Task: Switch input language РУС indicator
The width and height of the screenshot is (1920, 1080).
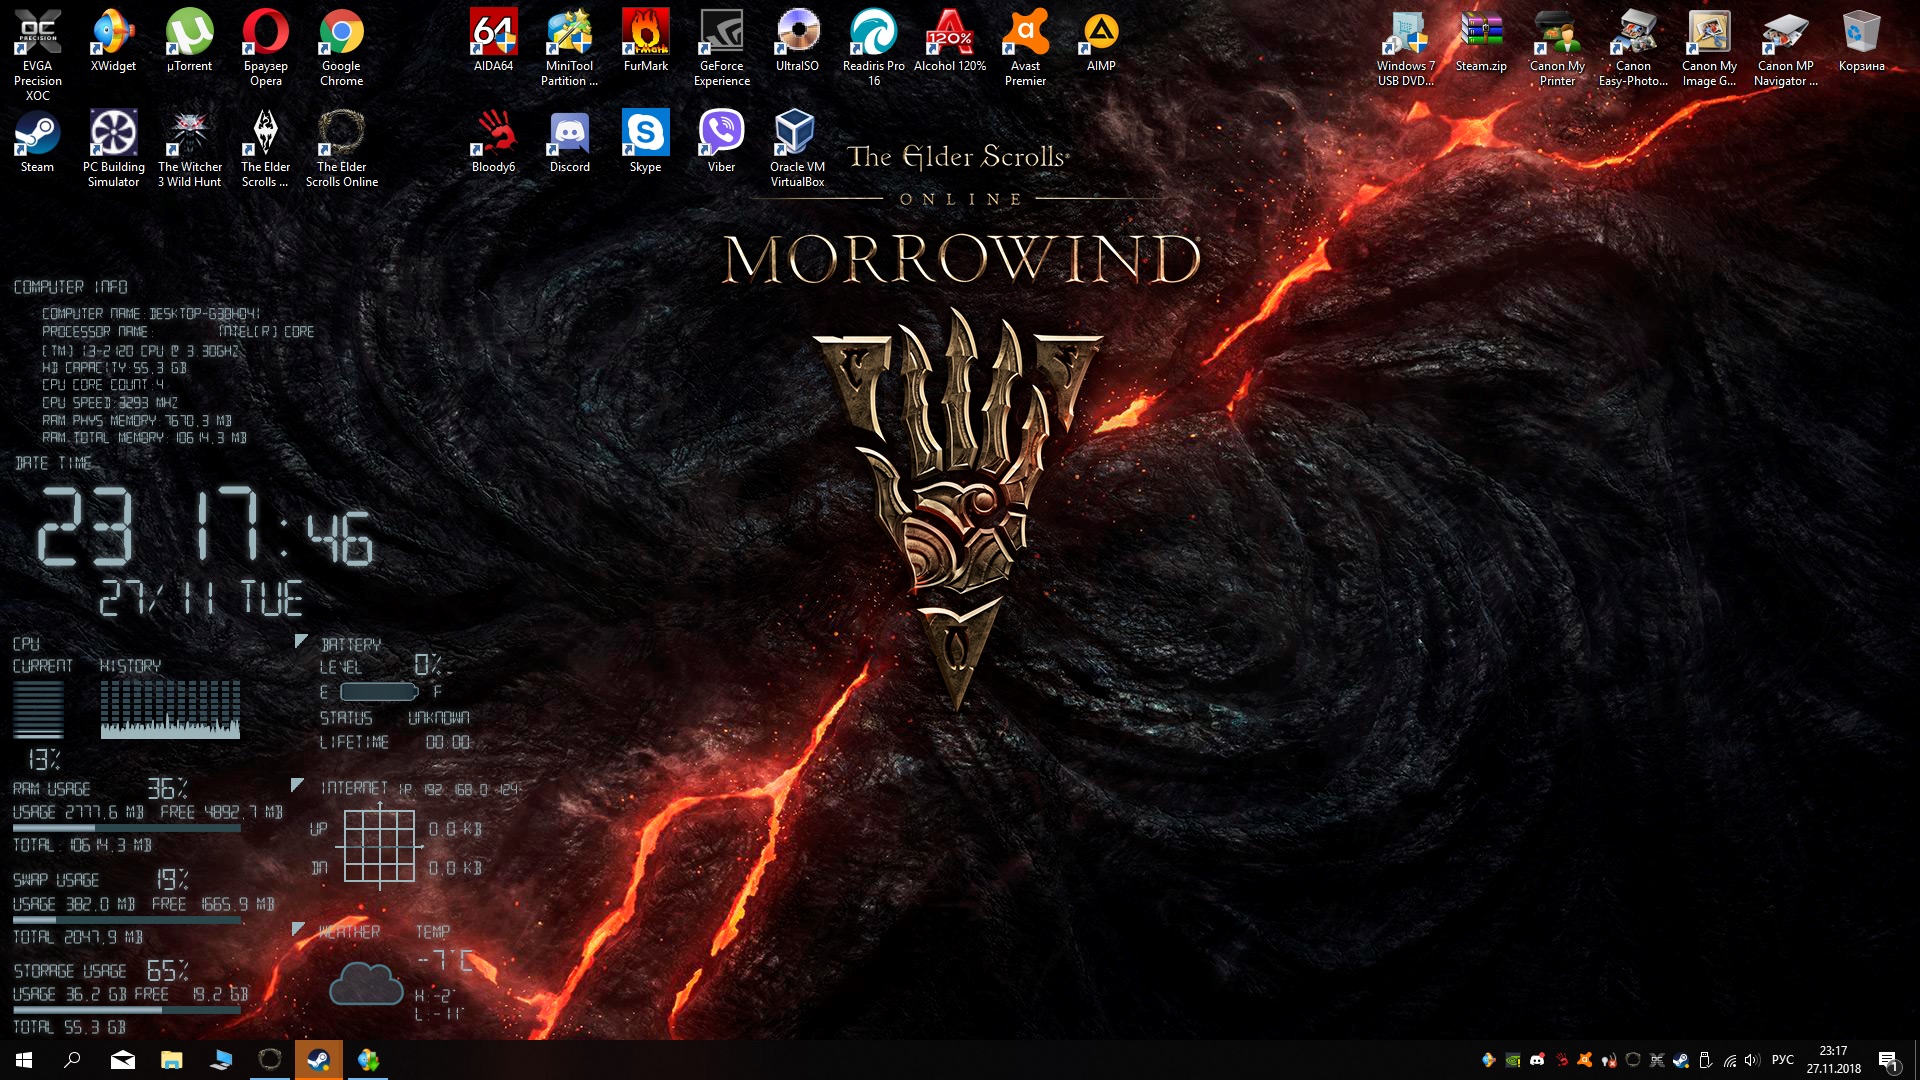Action: pyautogui.click(x=1782, y=1060)
